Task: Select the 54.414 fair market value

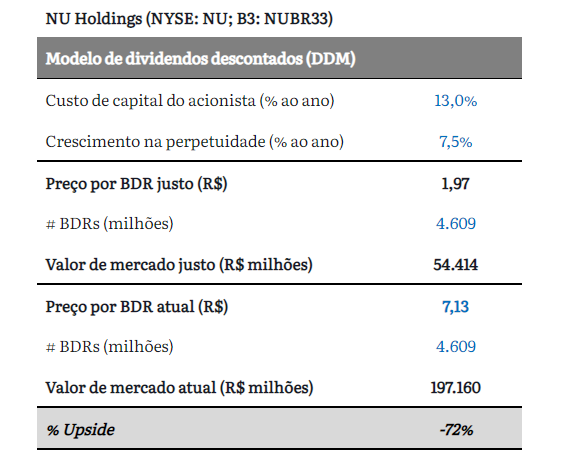Action: 456,265
